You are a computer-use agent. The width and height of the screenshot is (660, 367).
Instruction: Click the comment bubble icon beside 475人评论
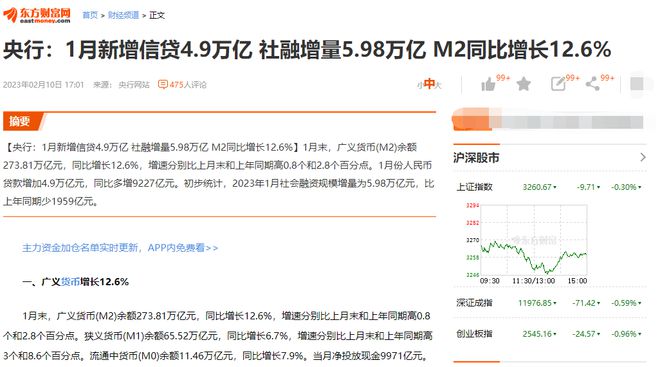pos(162,85)
